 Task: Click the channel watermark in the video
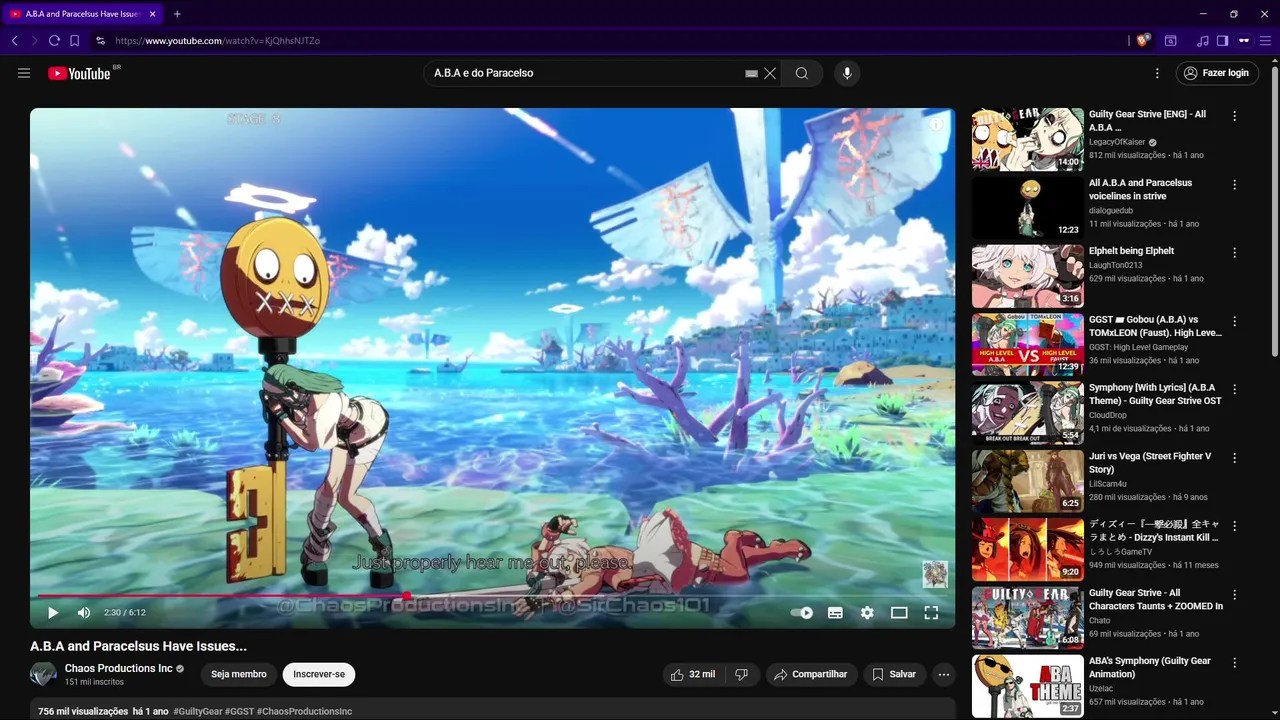[934, 574]
